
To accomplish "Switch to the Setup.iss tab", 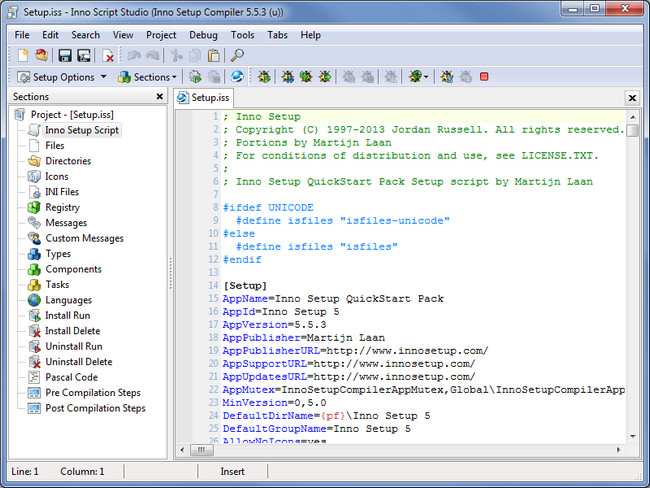I will 204,98.
